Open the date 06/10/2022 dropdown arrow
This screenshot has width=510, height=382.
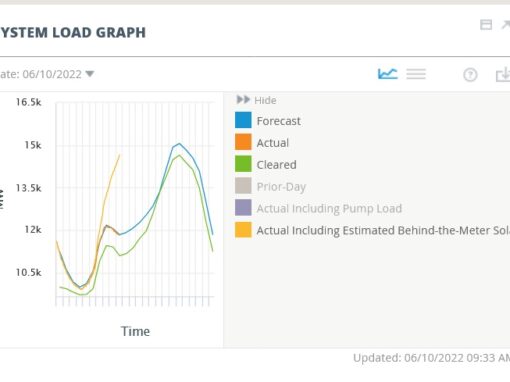click(90, 74)
